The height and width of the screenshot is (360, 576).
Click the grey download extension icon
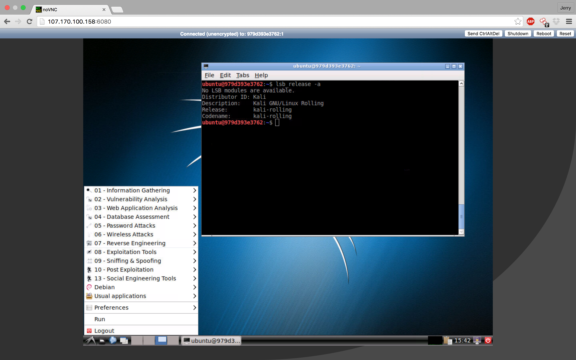(556, 22)
